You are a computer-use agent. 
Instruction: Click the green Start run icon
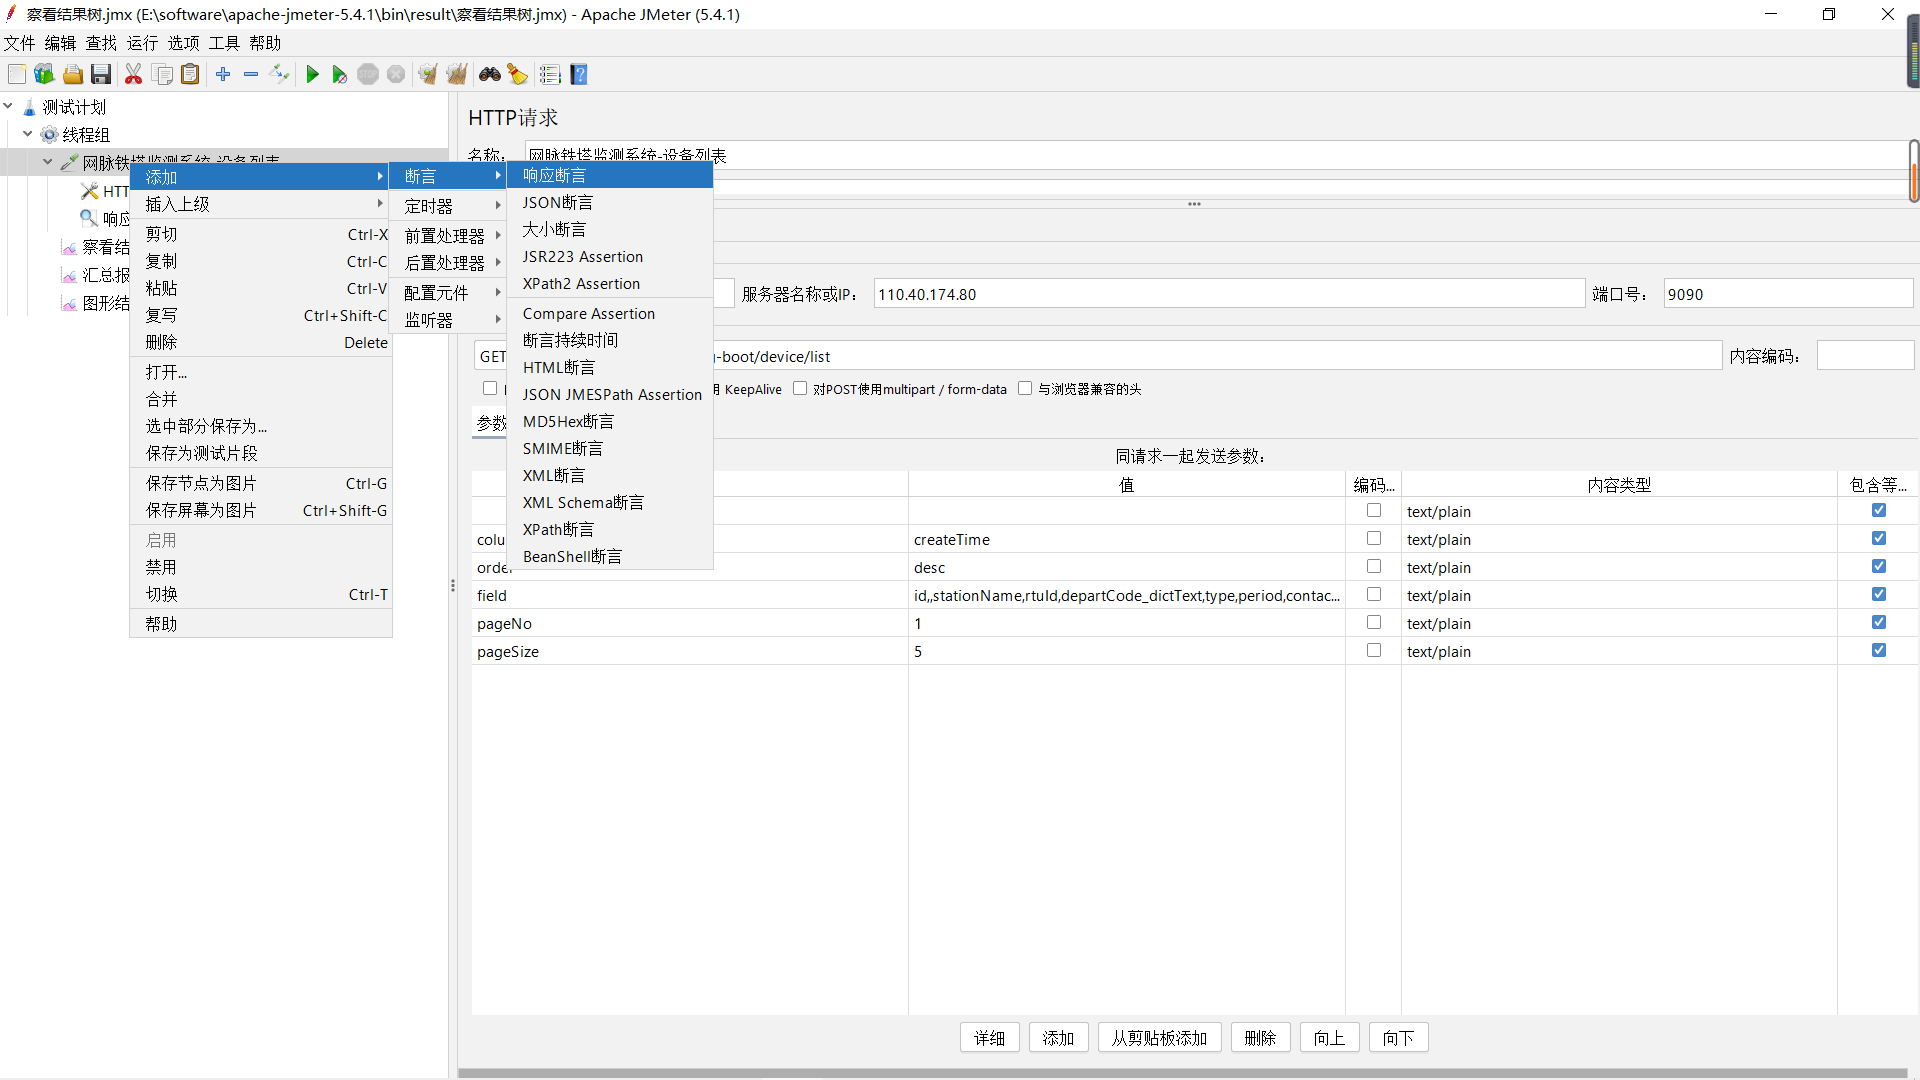(x=312, y=75)
